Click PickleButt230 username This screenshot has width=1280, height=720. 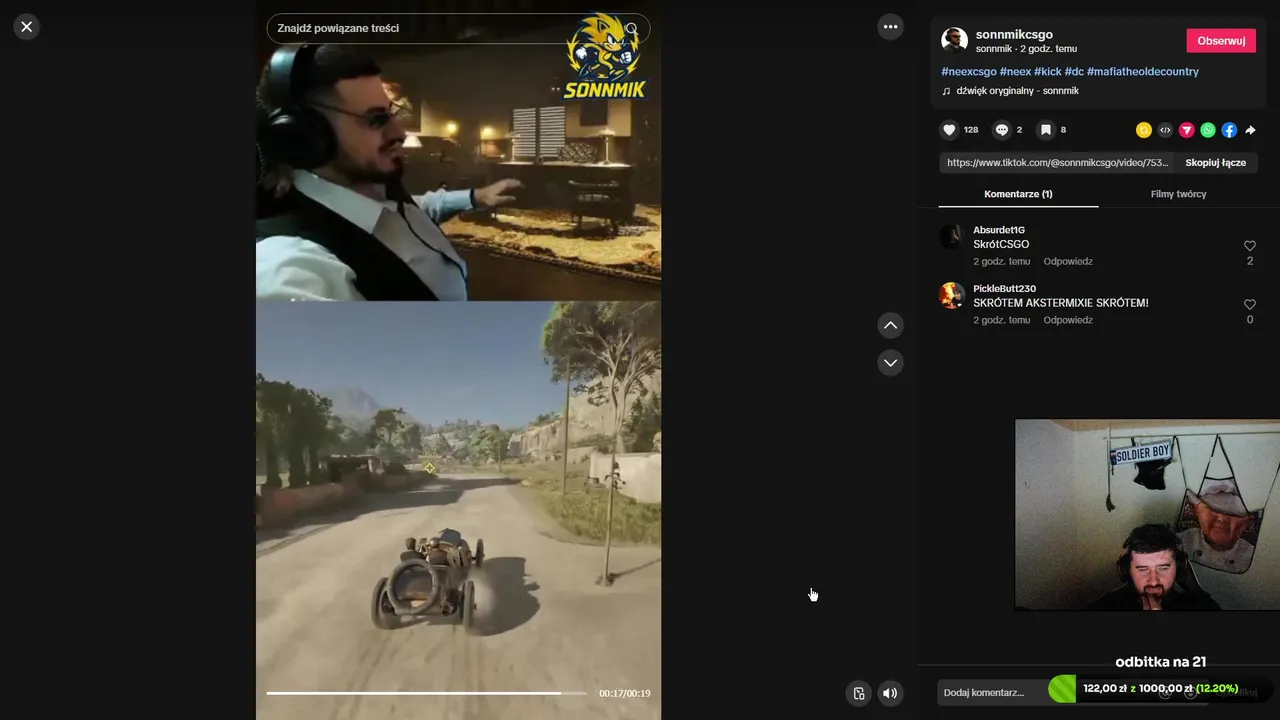coord(1004,289)
